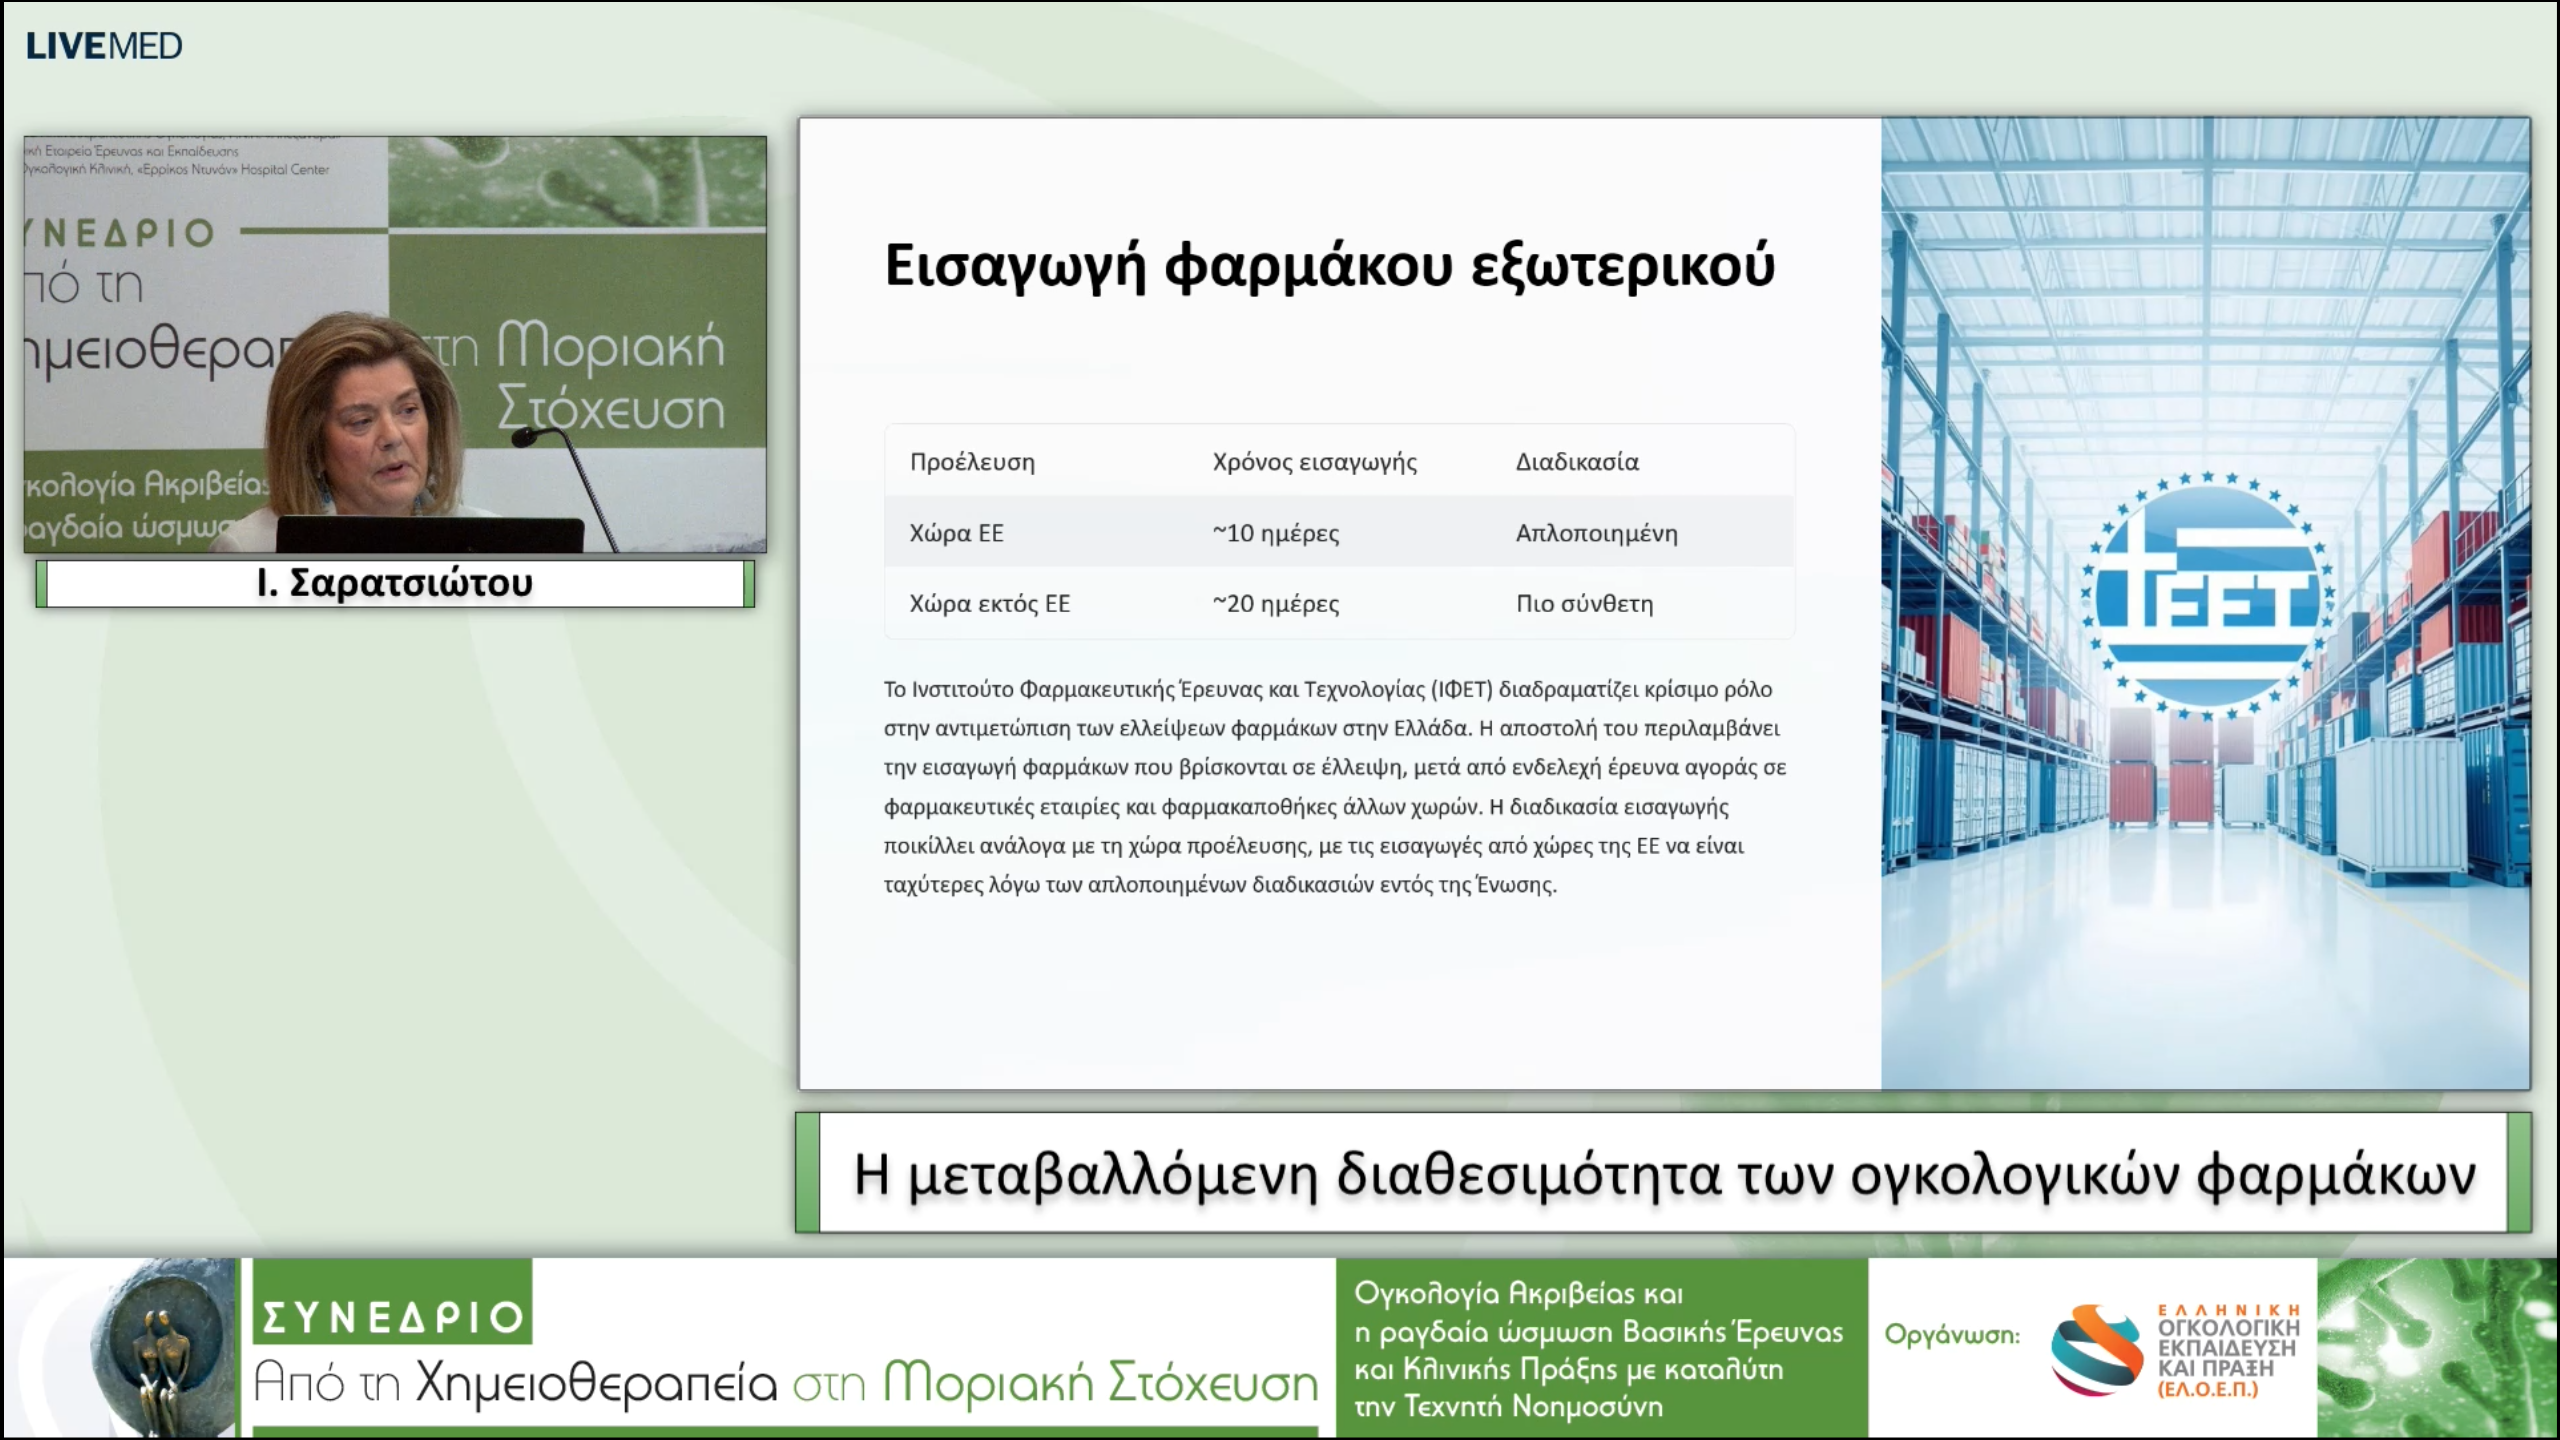Viewport: 2560px width, 1440px height.
Task: Click Από τη Χημειοθεραπεία στη Μοριακή Στόχευση text
Action: click(x=786, y=1384)
